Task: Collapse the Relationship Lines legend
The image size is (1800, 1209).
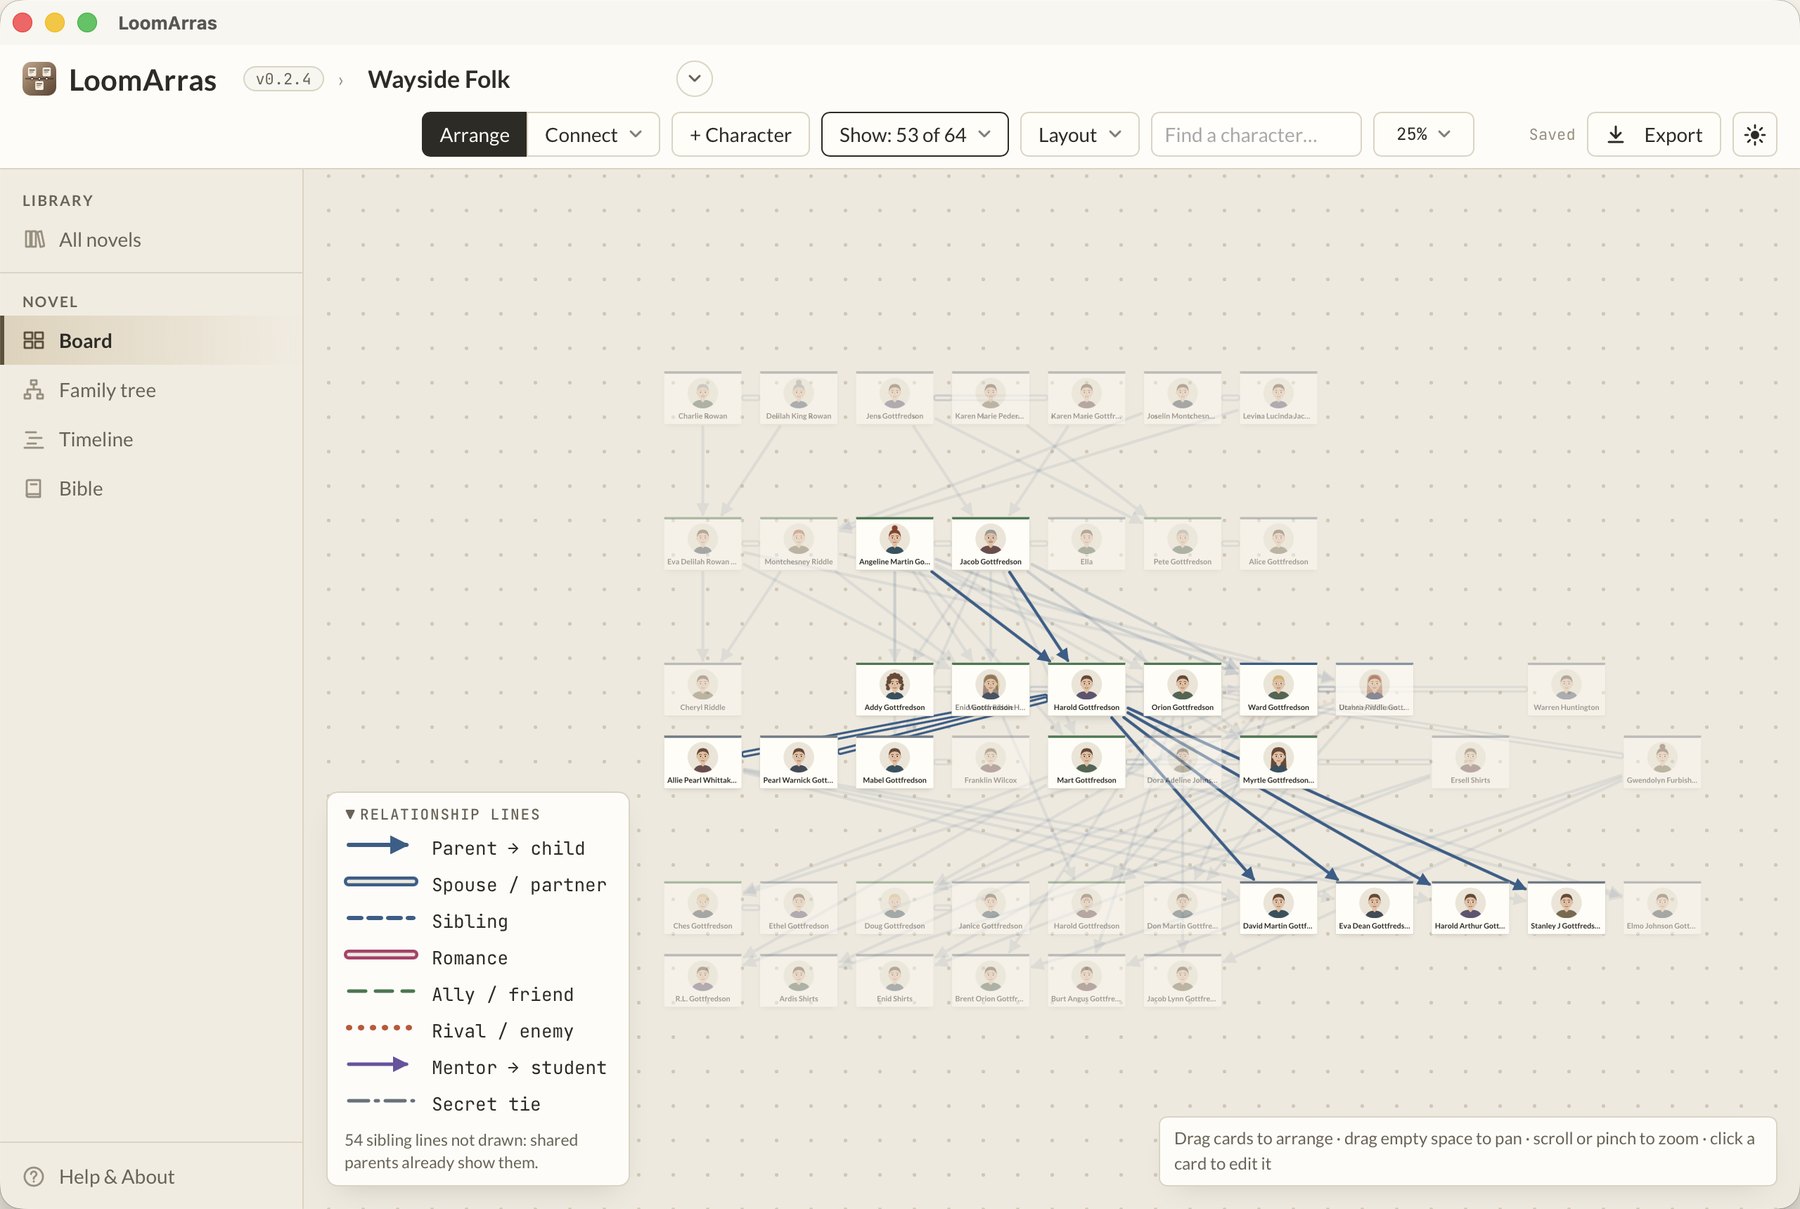Action: (442, 814)
